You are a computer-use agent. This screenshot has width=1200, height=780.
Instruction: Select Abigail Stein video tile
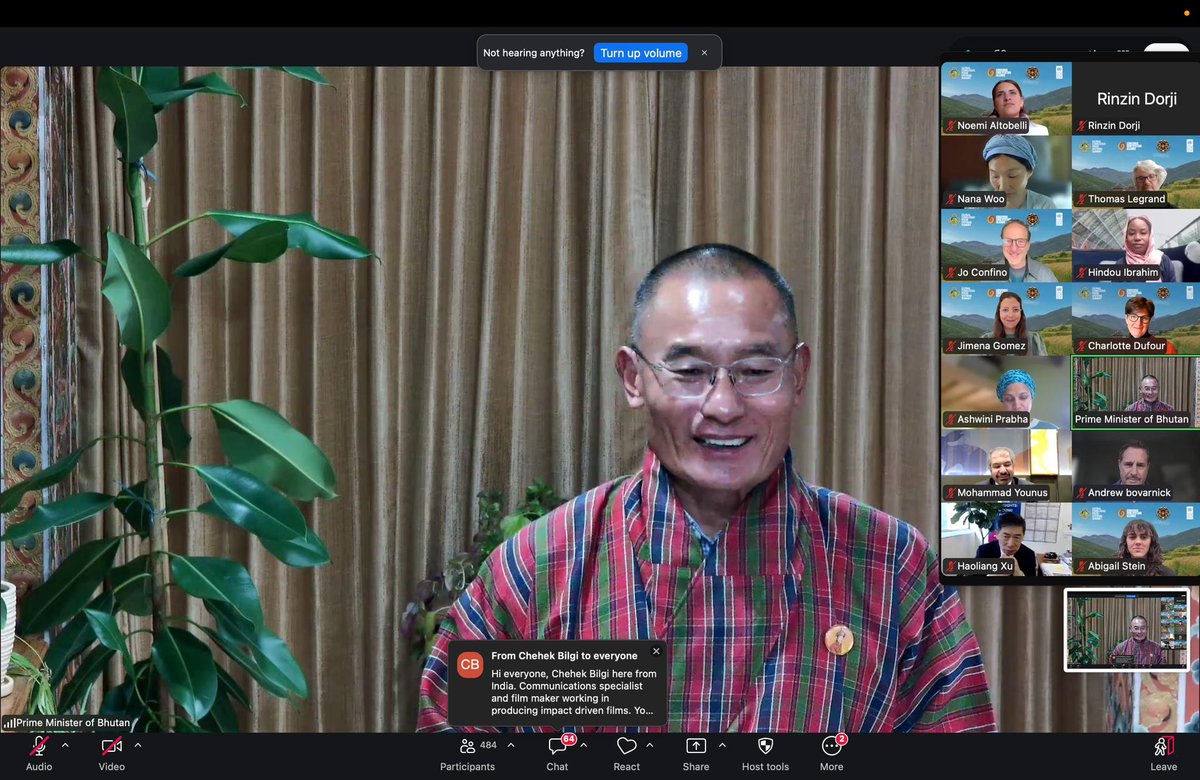point(1136,539)
